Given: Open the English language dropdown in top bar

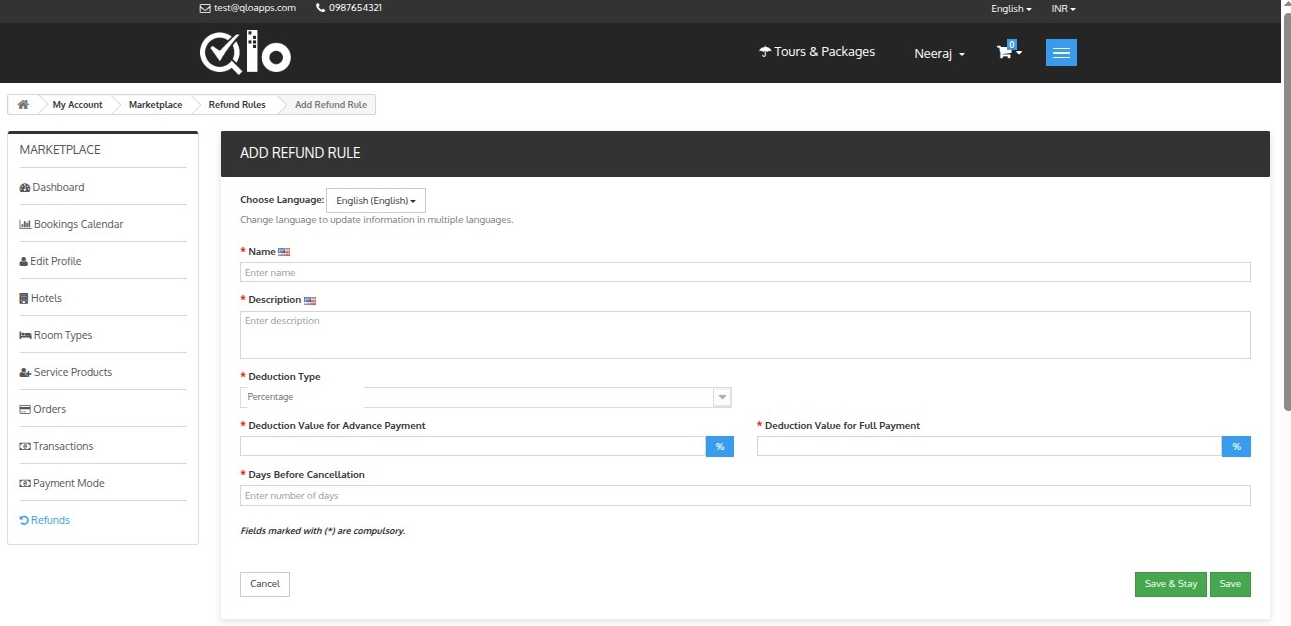Looking at the screenshot, I should point(1011,8).
